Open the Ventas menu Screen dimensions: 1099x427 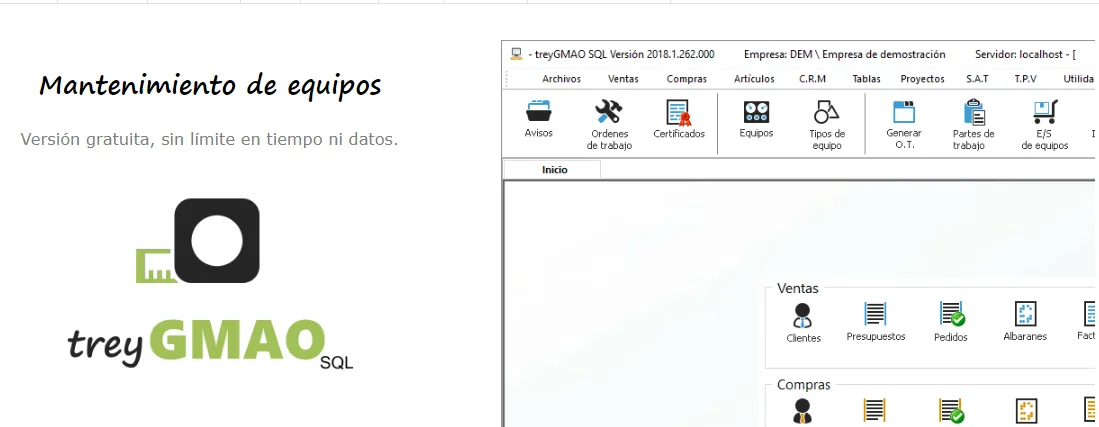point(623,79)
